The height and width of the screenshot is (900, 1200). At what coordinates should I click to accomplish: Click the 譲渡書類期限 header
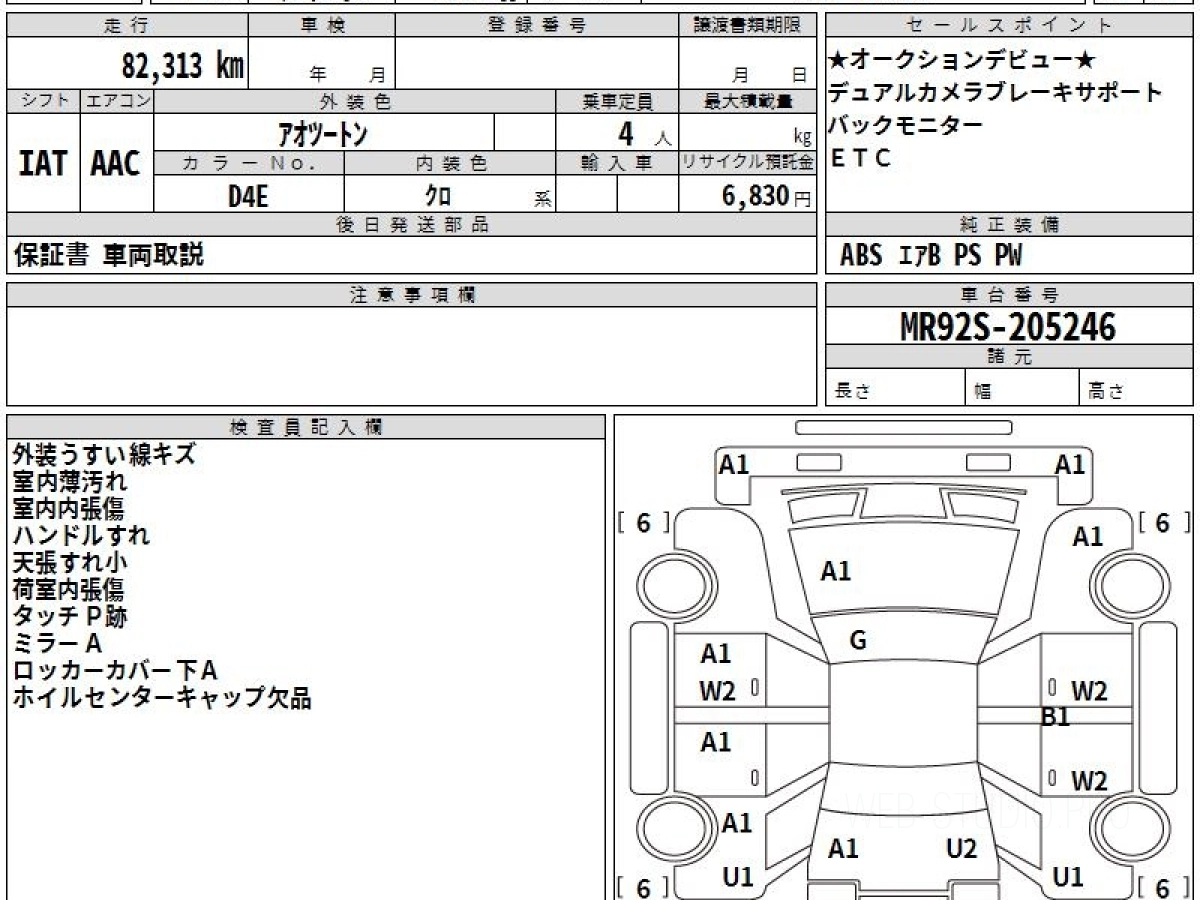pos(747,26)
